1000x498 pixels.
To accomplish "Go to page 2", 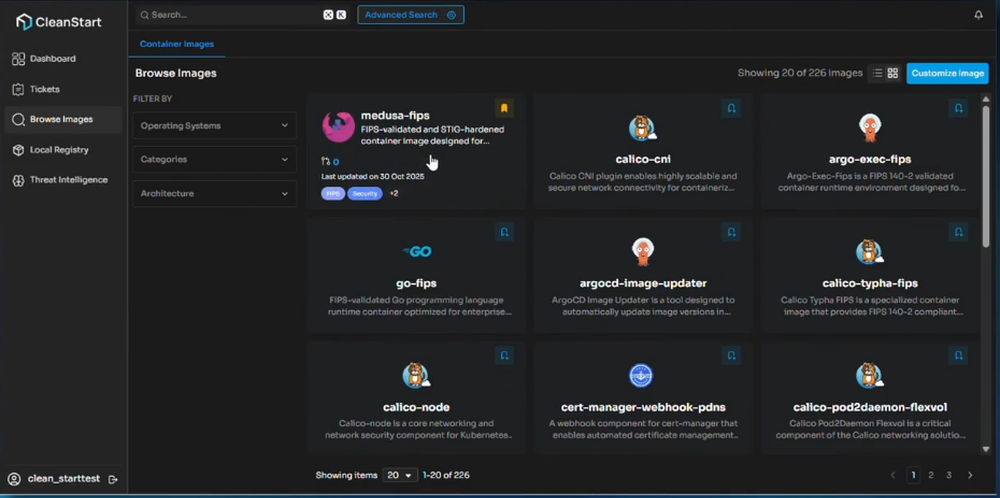I will [x=931, y=475].
